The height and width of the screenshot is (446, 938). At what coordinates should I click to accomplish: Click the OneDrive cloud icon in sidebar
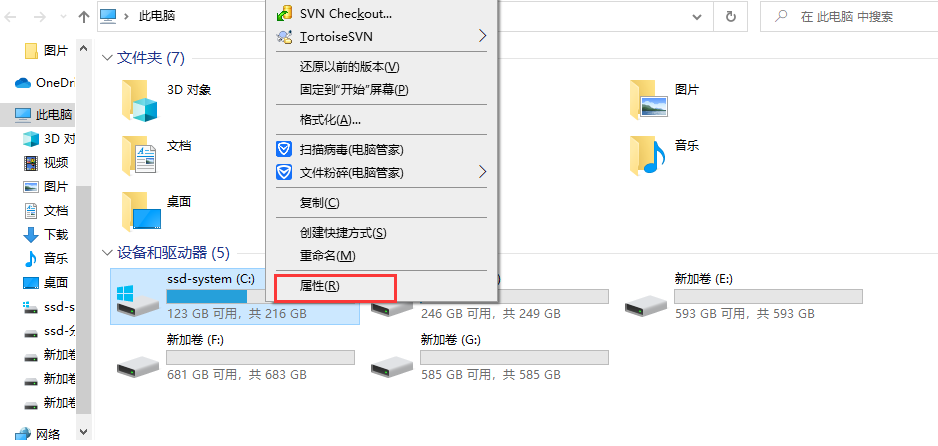[x=23, y=83]
